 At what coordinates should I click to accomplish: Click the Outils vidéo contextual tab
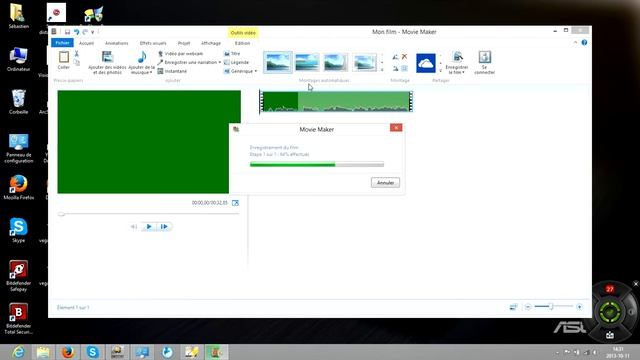point(243,33)
